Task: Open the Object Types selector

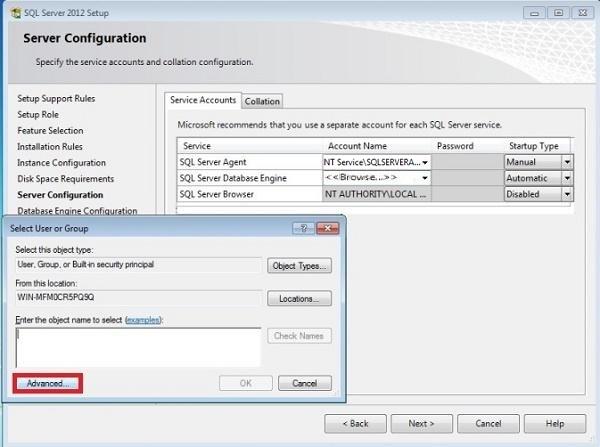Action: (x=299, y=266)
